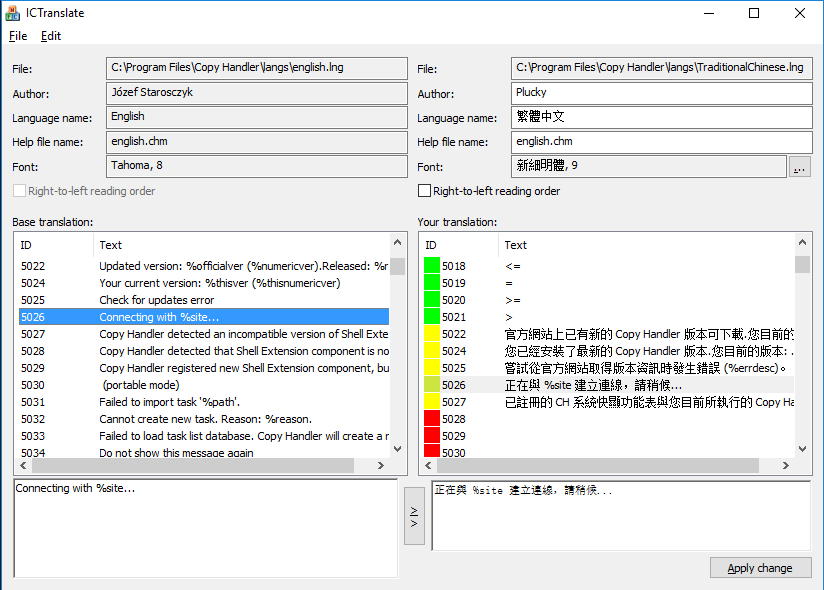
Task: Click the base text box showing Connecting with %site
Action: coord(206,528)
